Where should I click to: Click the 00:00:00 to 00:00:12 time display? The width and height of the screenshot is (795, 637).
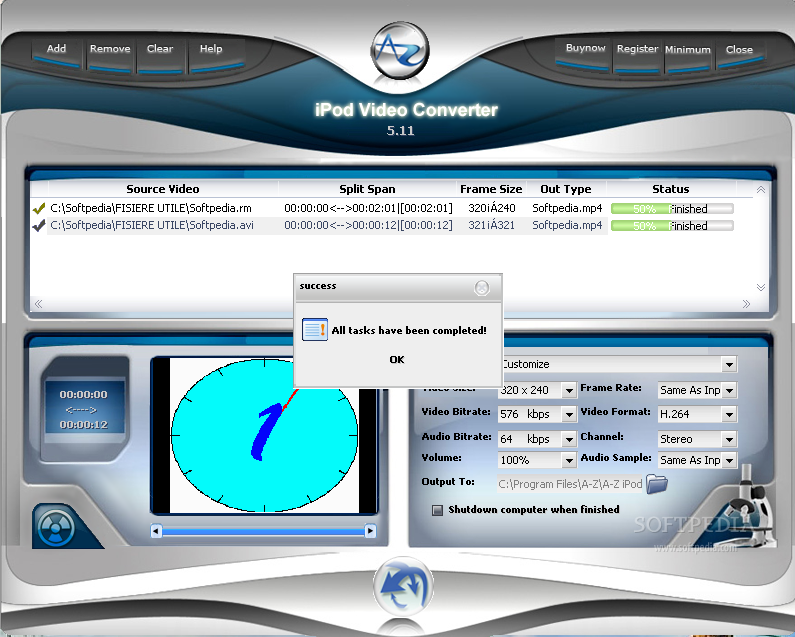click(x=84, y=409)
